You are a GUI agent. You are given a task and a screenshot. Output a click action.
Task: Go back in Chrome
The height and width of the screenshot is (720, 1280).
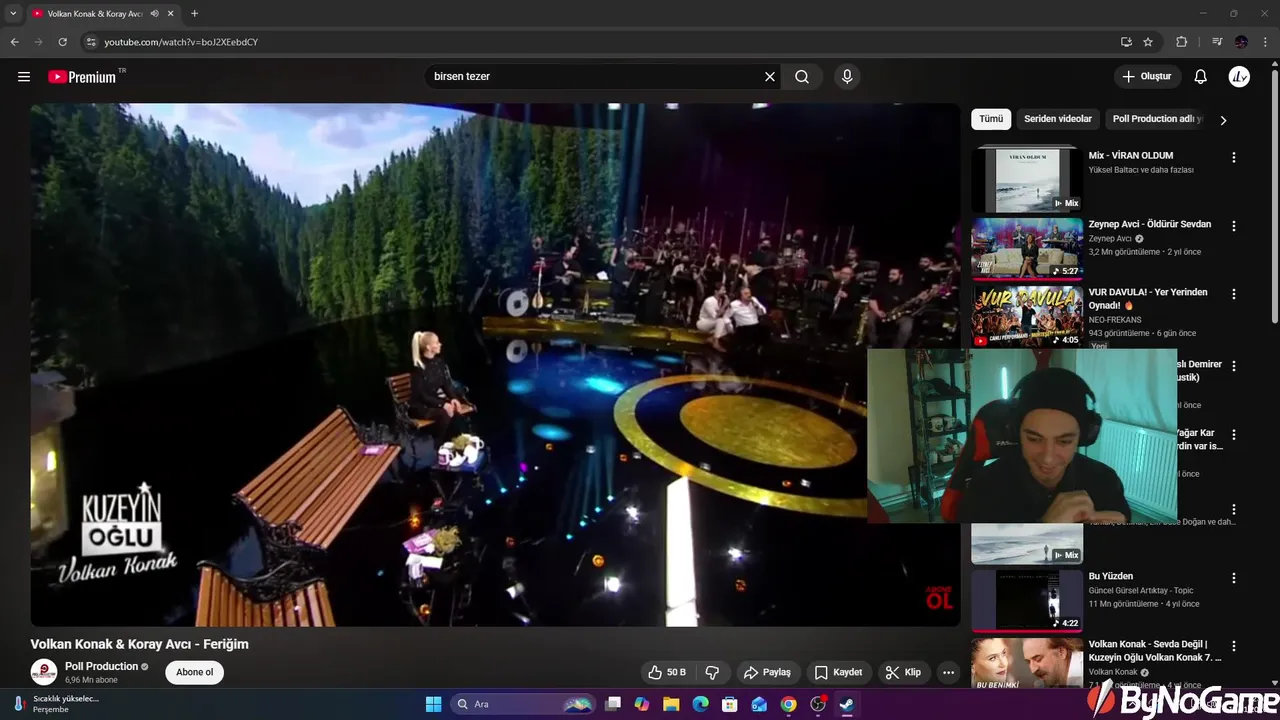pos(14,42)
